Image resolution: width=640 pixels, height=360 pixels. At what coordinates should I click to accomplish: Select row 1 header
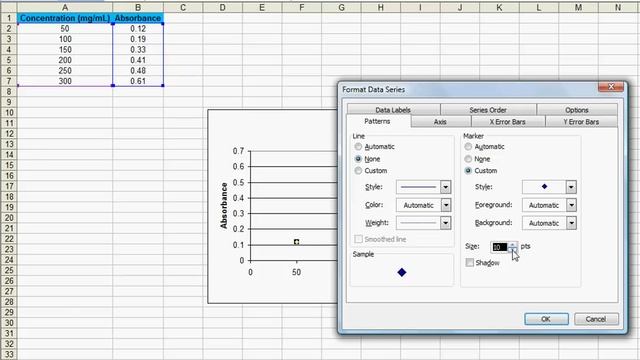point(9,18)
